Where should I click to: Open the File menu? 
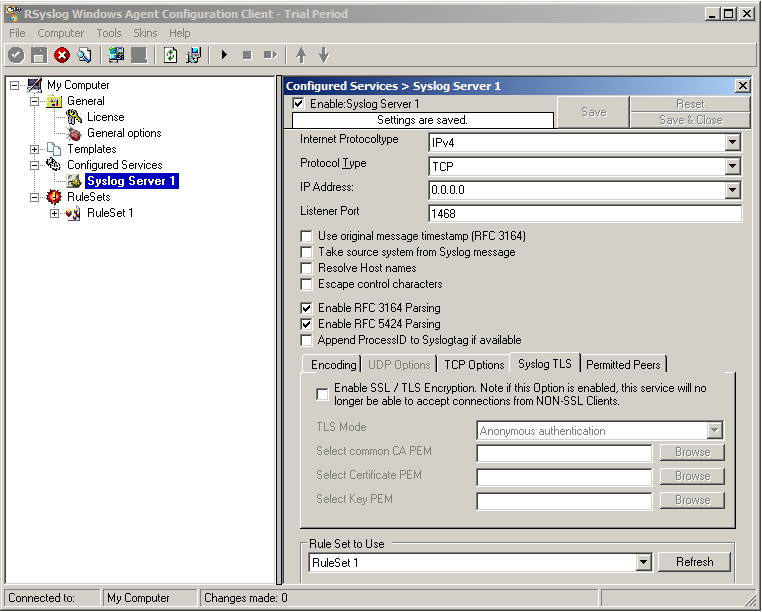click(x=17, y=33)
